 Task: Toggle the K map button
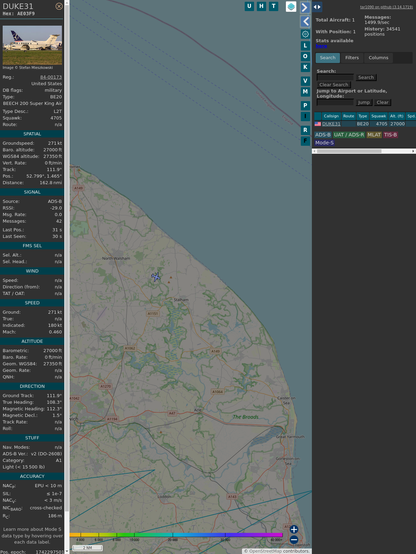(x=305, y=67)
